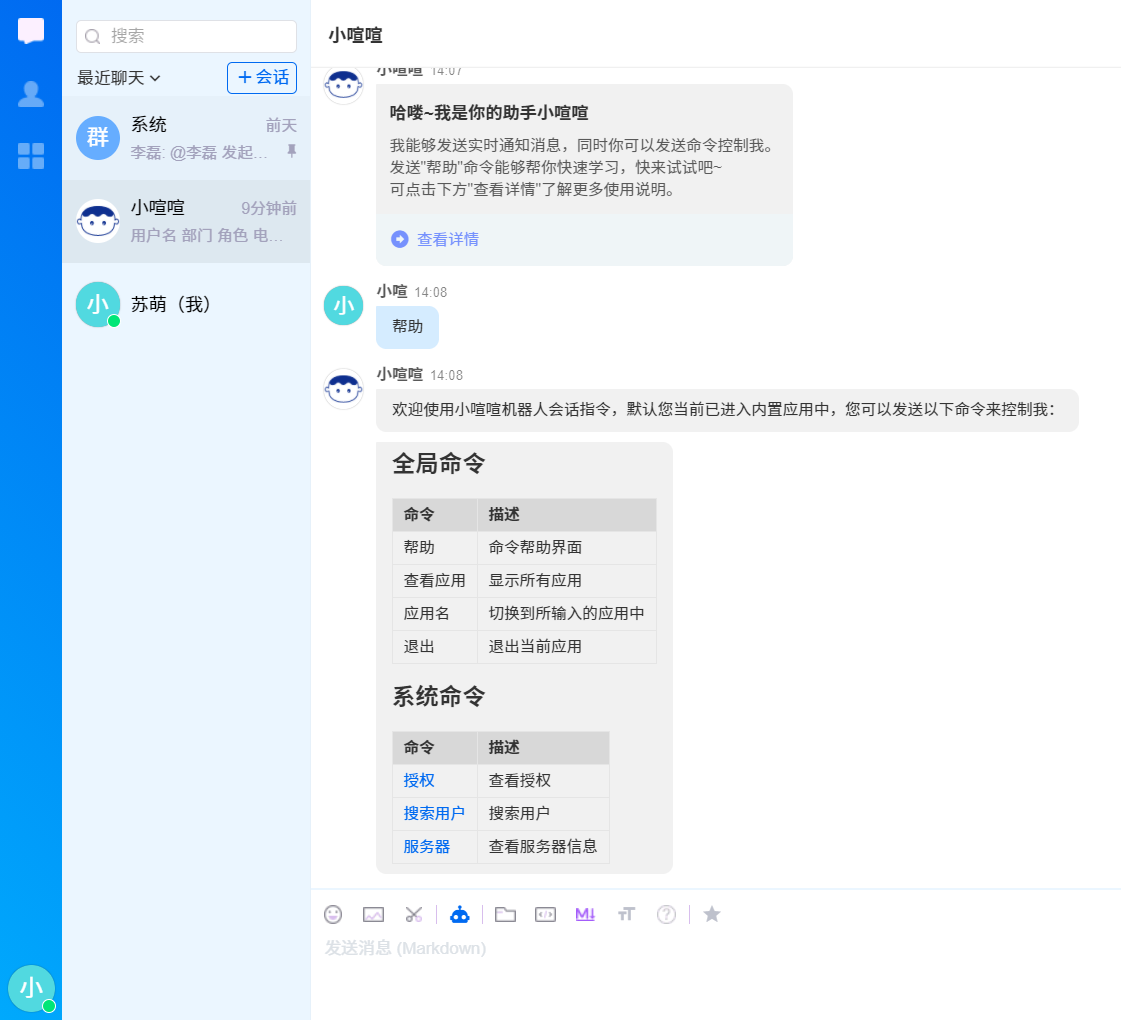Screen dimensions: 1121x1020
Task: Open the help question mark icon
Action: click(666, 914)
